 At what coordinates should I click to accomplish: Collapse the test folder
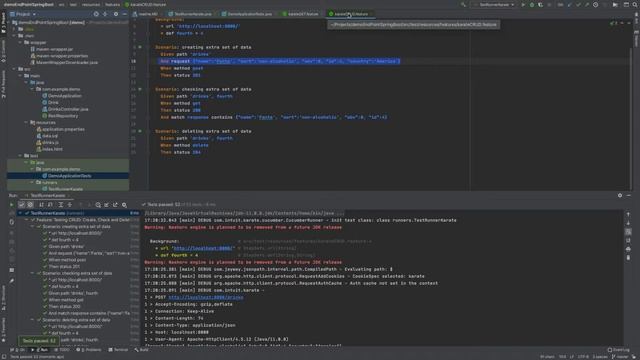[x=20, y=156]
